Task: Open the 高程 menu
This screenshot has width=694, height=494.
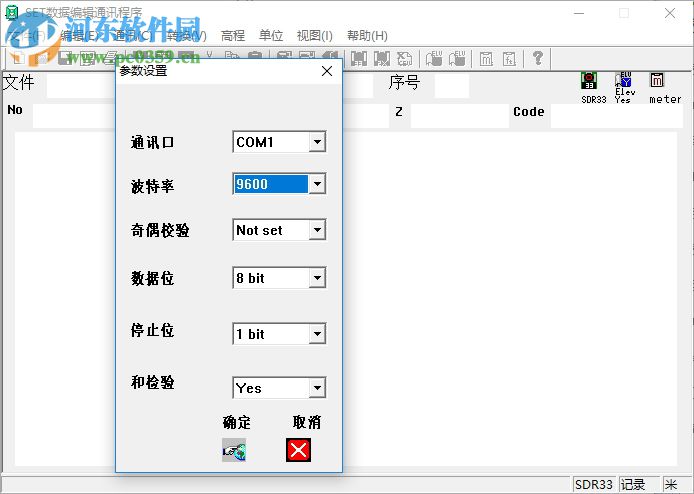Action: tap(233, 35)
